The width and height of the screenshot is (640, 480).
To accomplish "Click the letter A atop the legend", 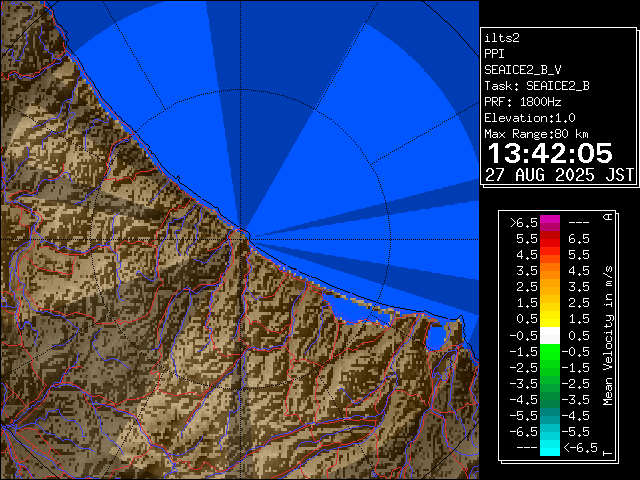I will click(608, 217).
